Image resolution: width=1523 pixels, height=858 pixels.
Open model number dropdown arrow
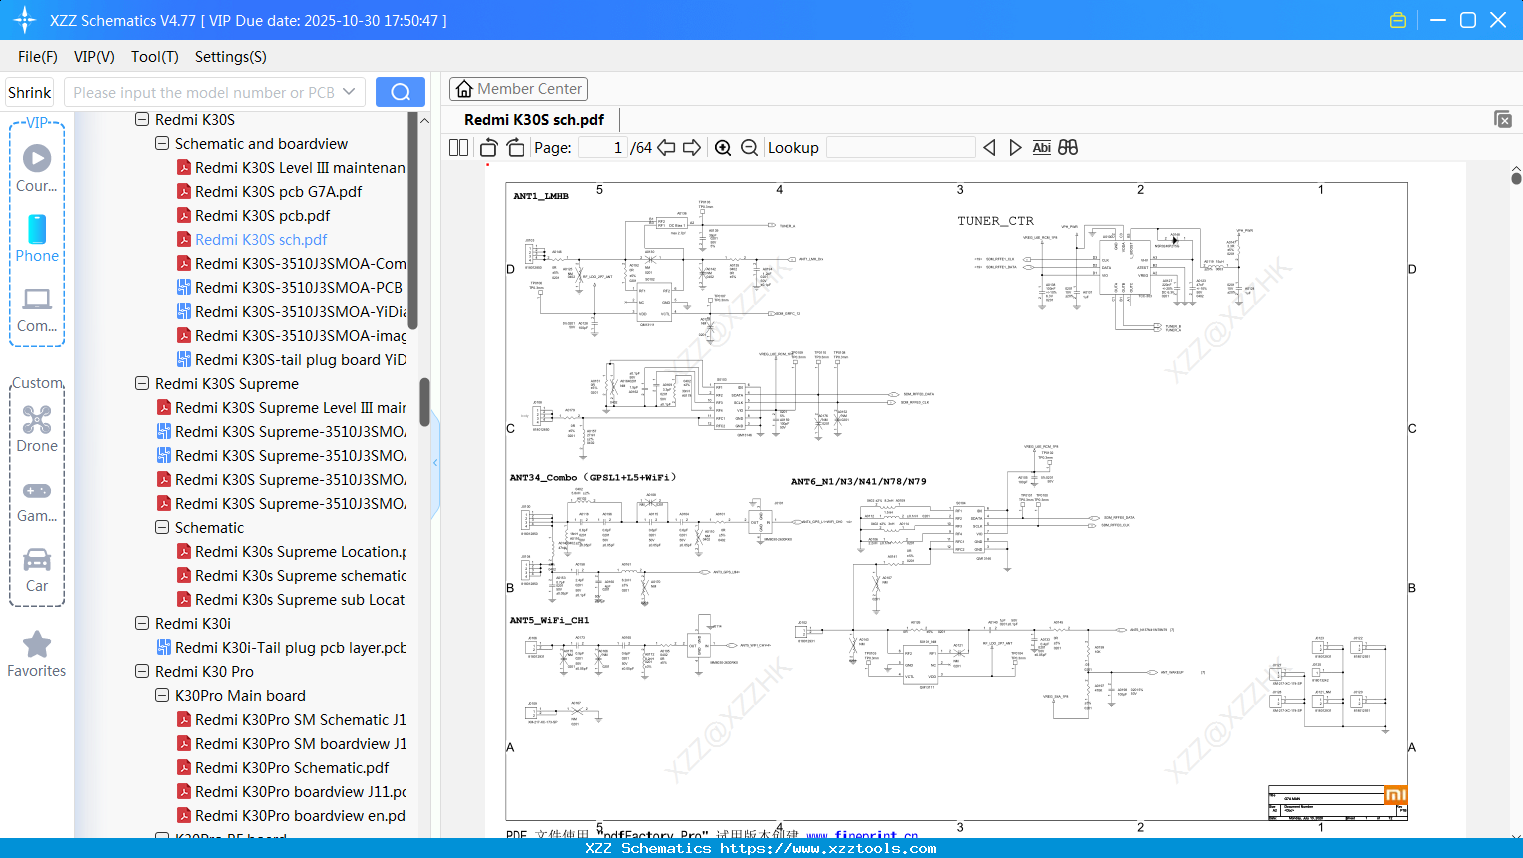[x=349, y=92]
